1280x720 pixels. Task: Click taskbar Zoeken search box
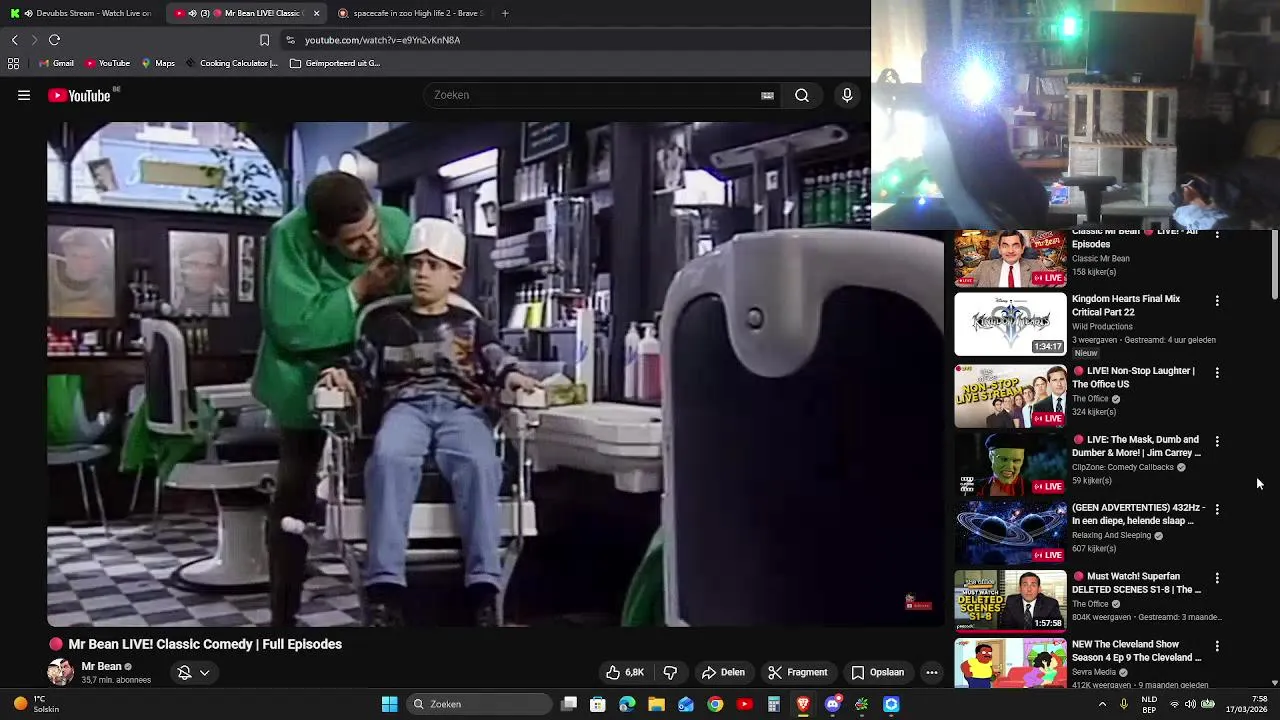pos(480,704)
